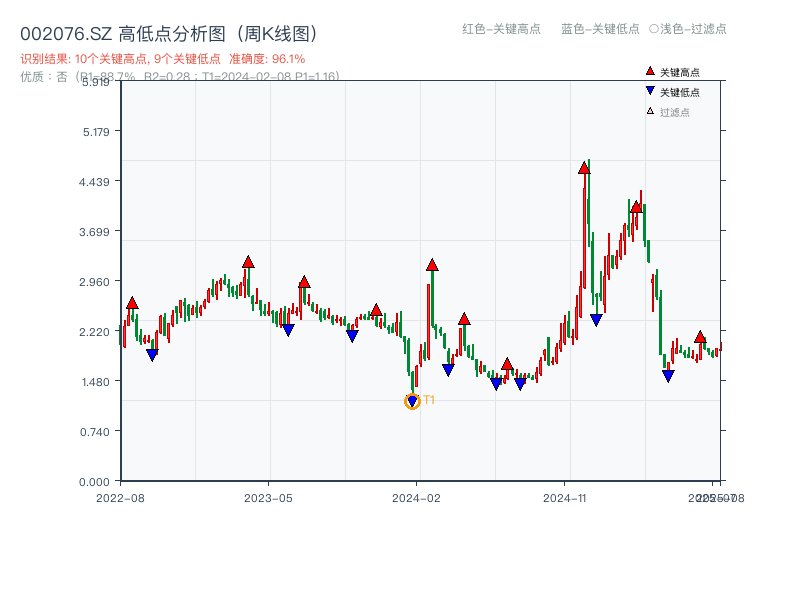The image size is (800, 600).
Task: Click the rightmost blue key-low triangle
Action: click(668, 375)
